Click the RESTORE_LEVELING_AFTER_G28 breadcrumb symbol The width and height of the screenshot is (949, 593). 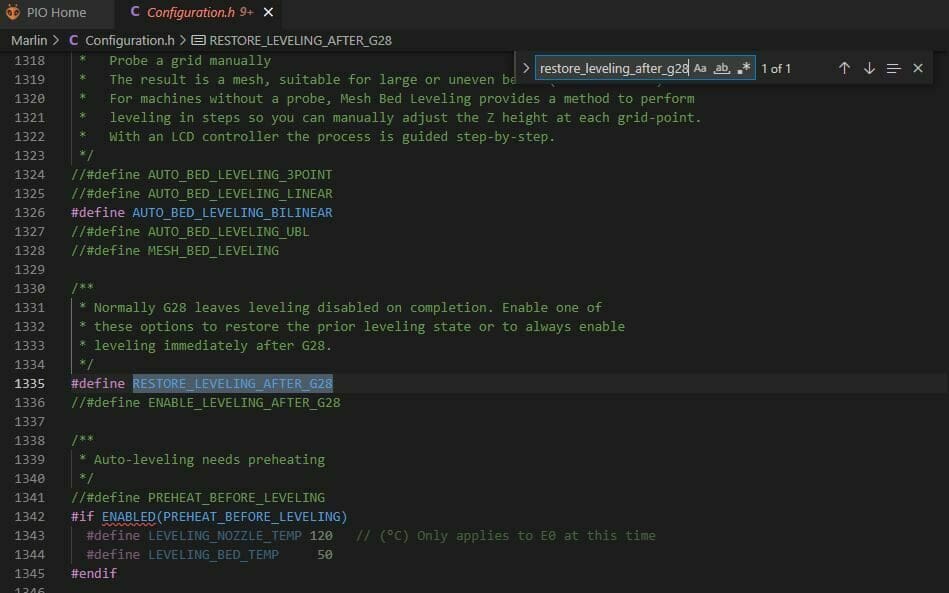pos(300,41)
